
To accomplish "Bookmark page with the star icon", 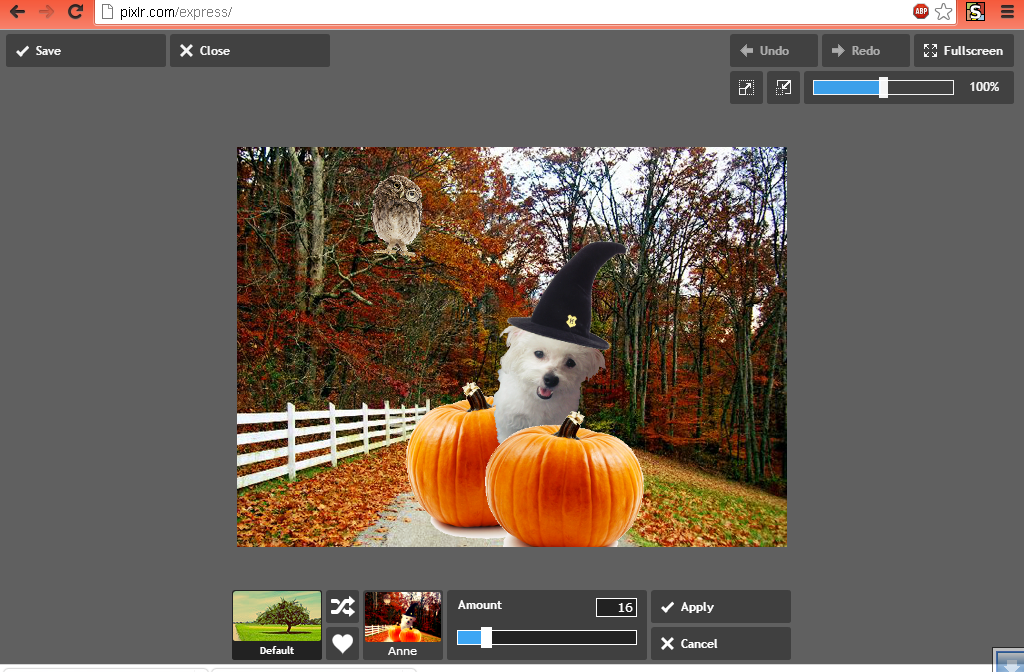I will pyautogui.click(x=943, y=11).
